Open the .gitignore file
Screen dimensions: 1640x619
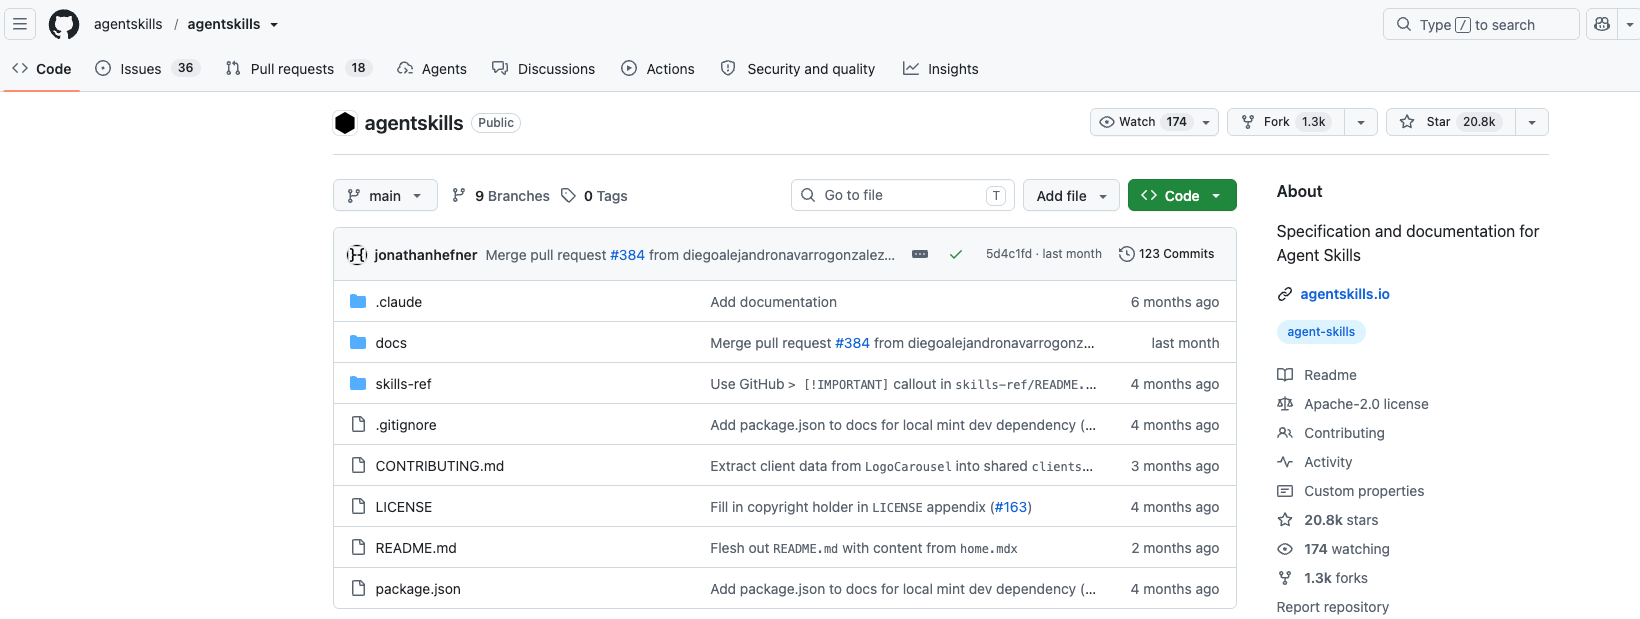tap(406, 425)
